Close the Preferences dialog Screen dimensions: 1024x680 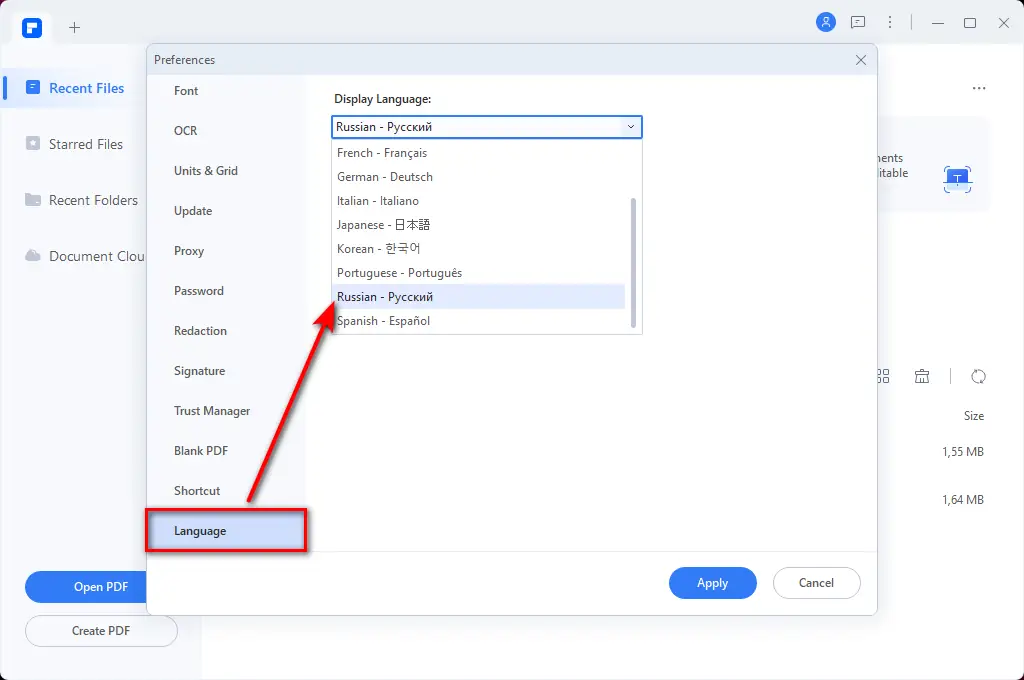click(x=861, y=60)
